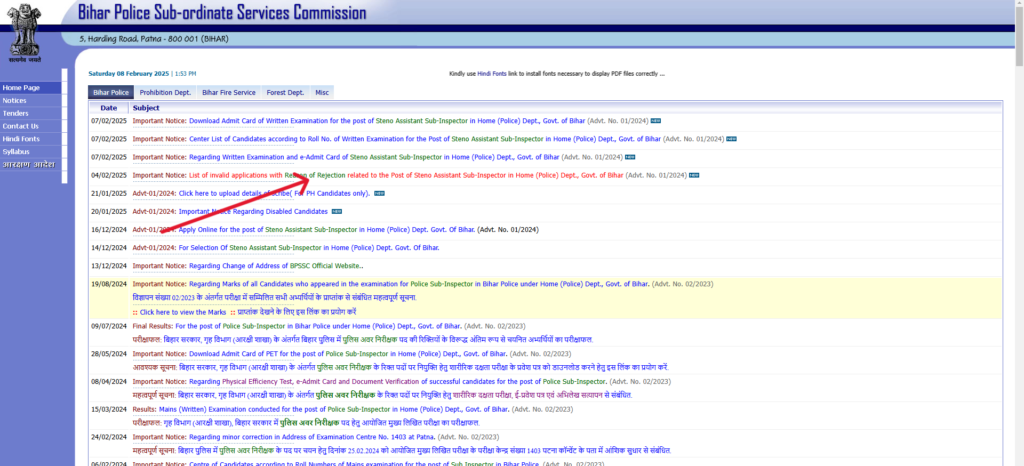The height and width of the screenshot is (466, 1024).
Task: Click 'new' icon beside Download Admit Card notice
Action: (656, 121)
